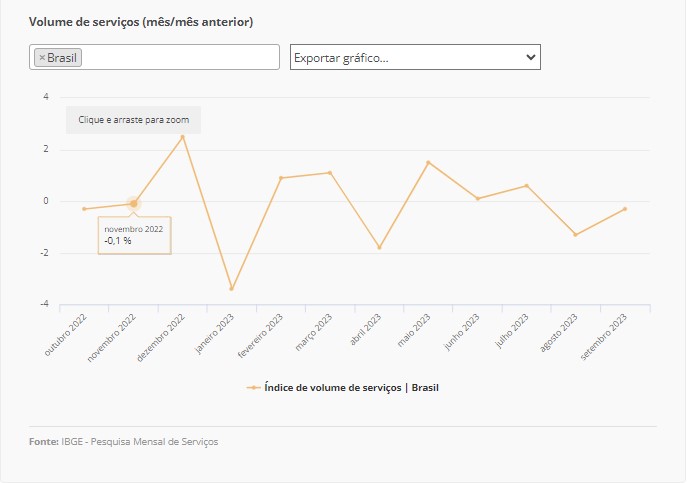Image resolution: width=694 pixels, height=483 pixels.
Task: Select the highlighted novembro 2022 data point
Action: (133, 204)
